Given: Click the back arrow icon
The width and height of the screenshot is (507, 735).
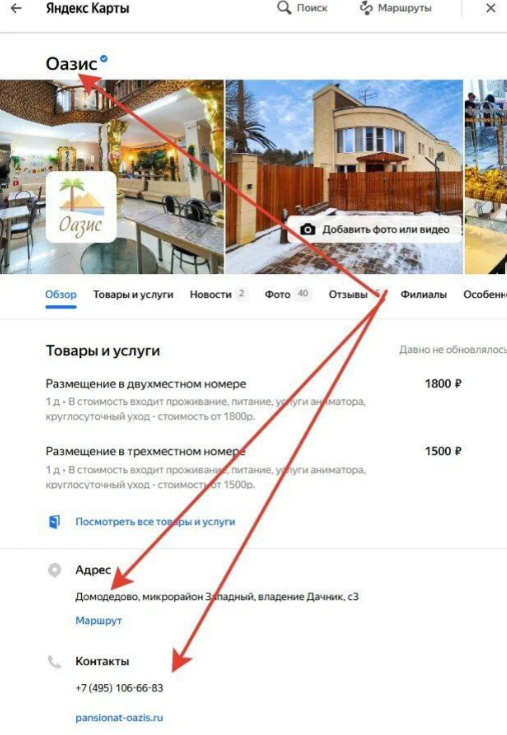Looking at the screenshot, I should (16, 8).
